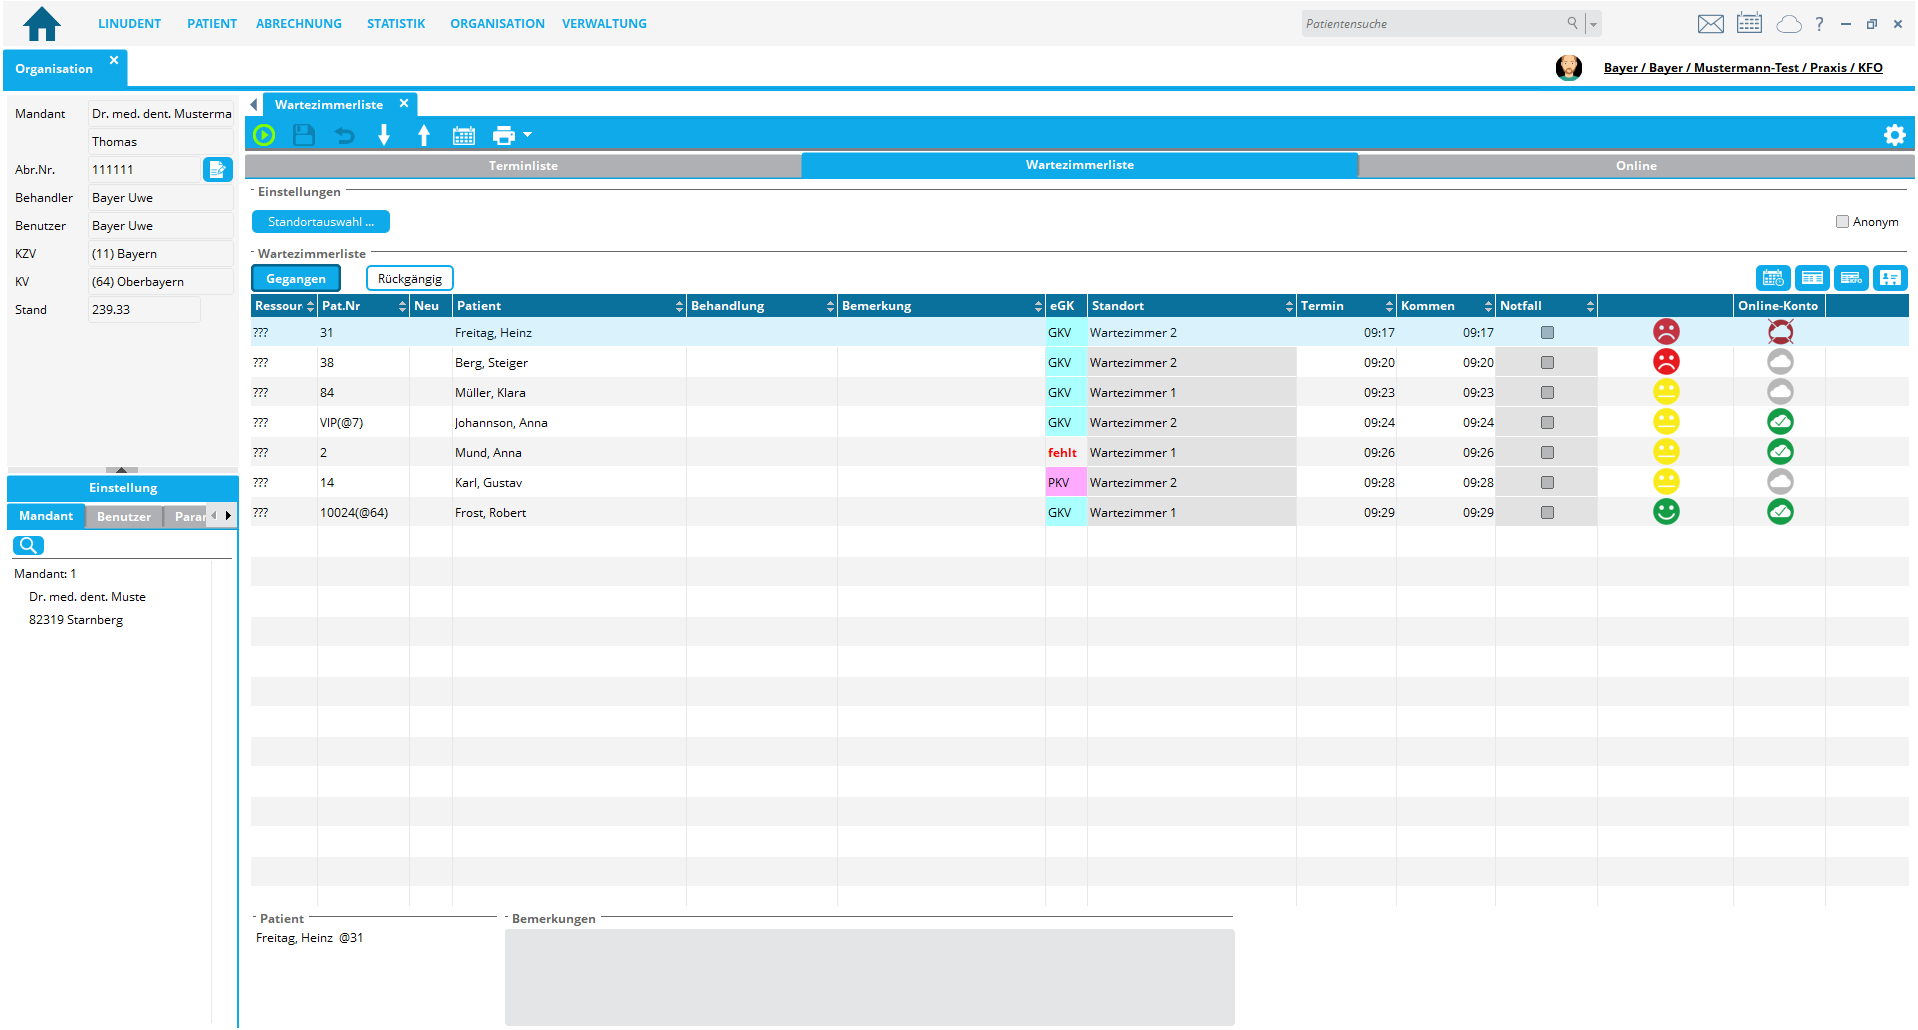
Task: Open the print options dropdown arrow
Action: [528, 135]
